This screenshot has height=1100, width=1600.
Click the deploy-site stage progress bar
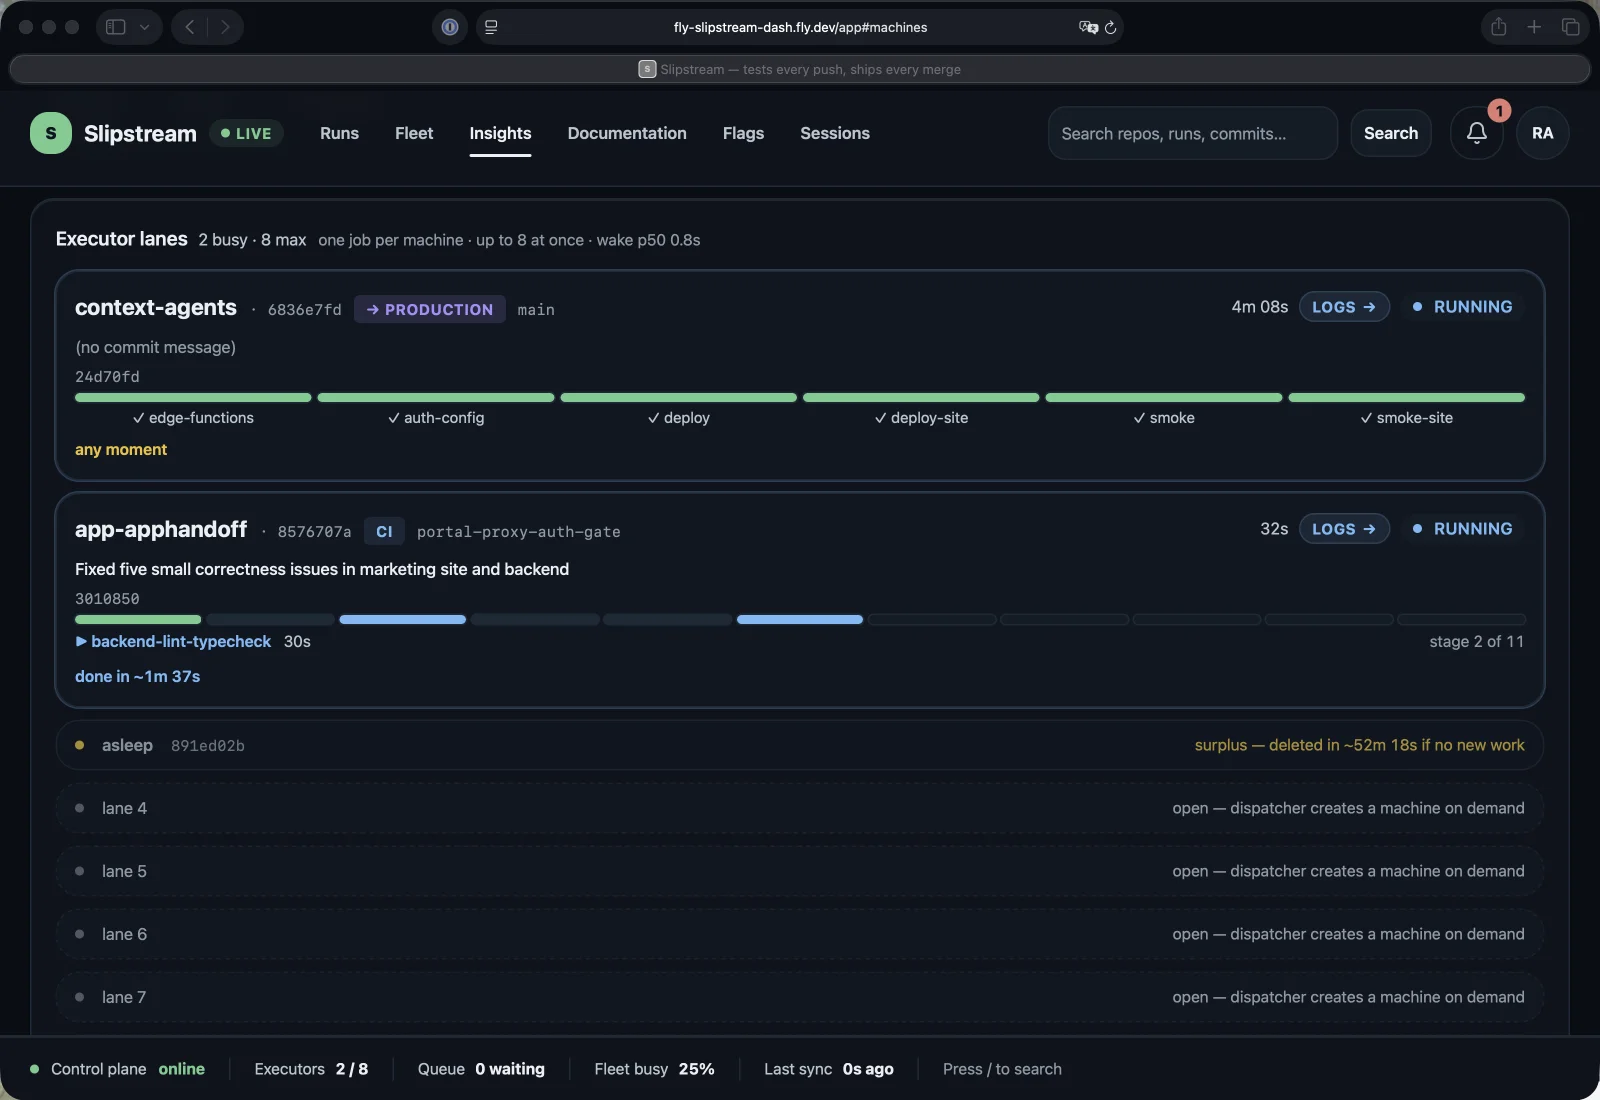(x=921, y=398)
